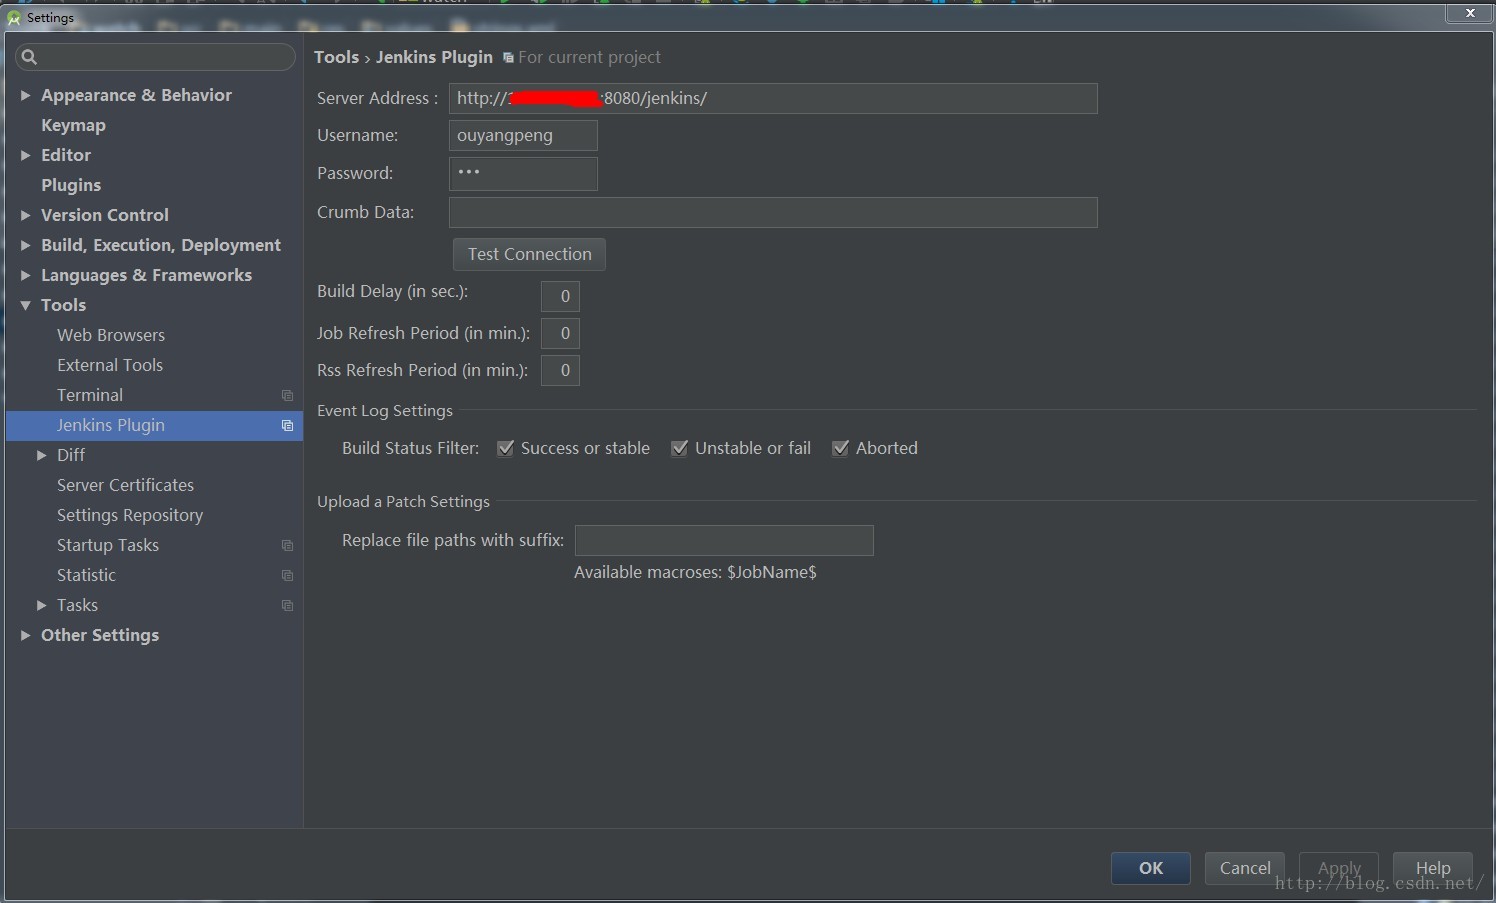Expand the Diff subnode arrow

coord(41,455)
